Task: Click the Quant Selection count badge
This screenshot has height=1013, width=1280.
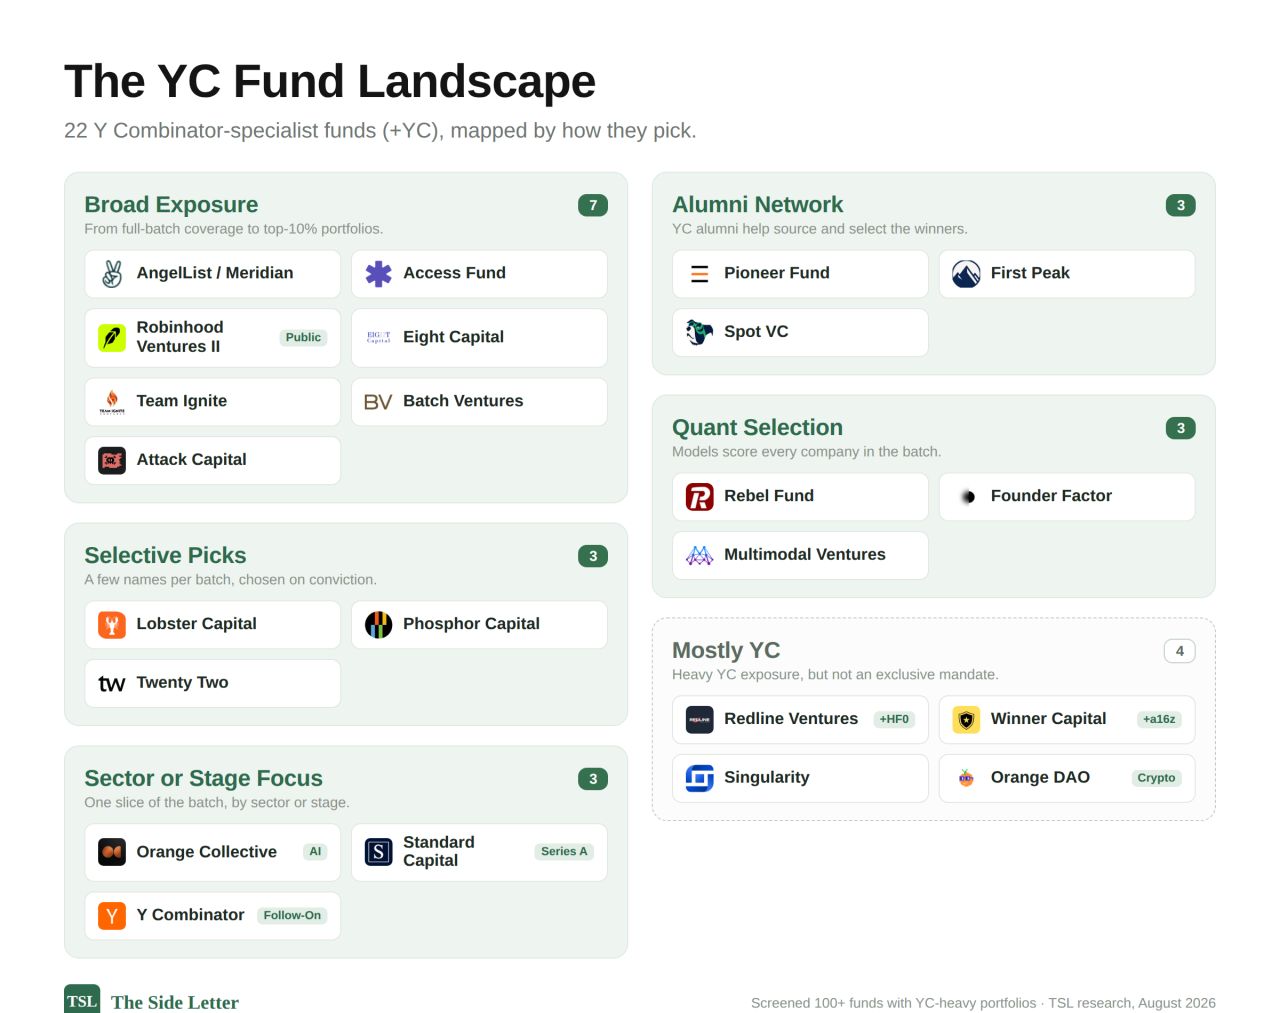Action: tap(1181, 429)
